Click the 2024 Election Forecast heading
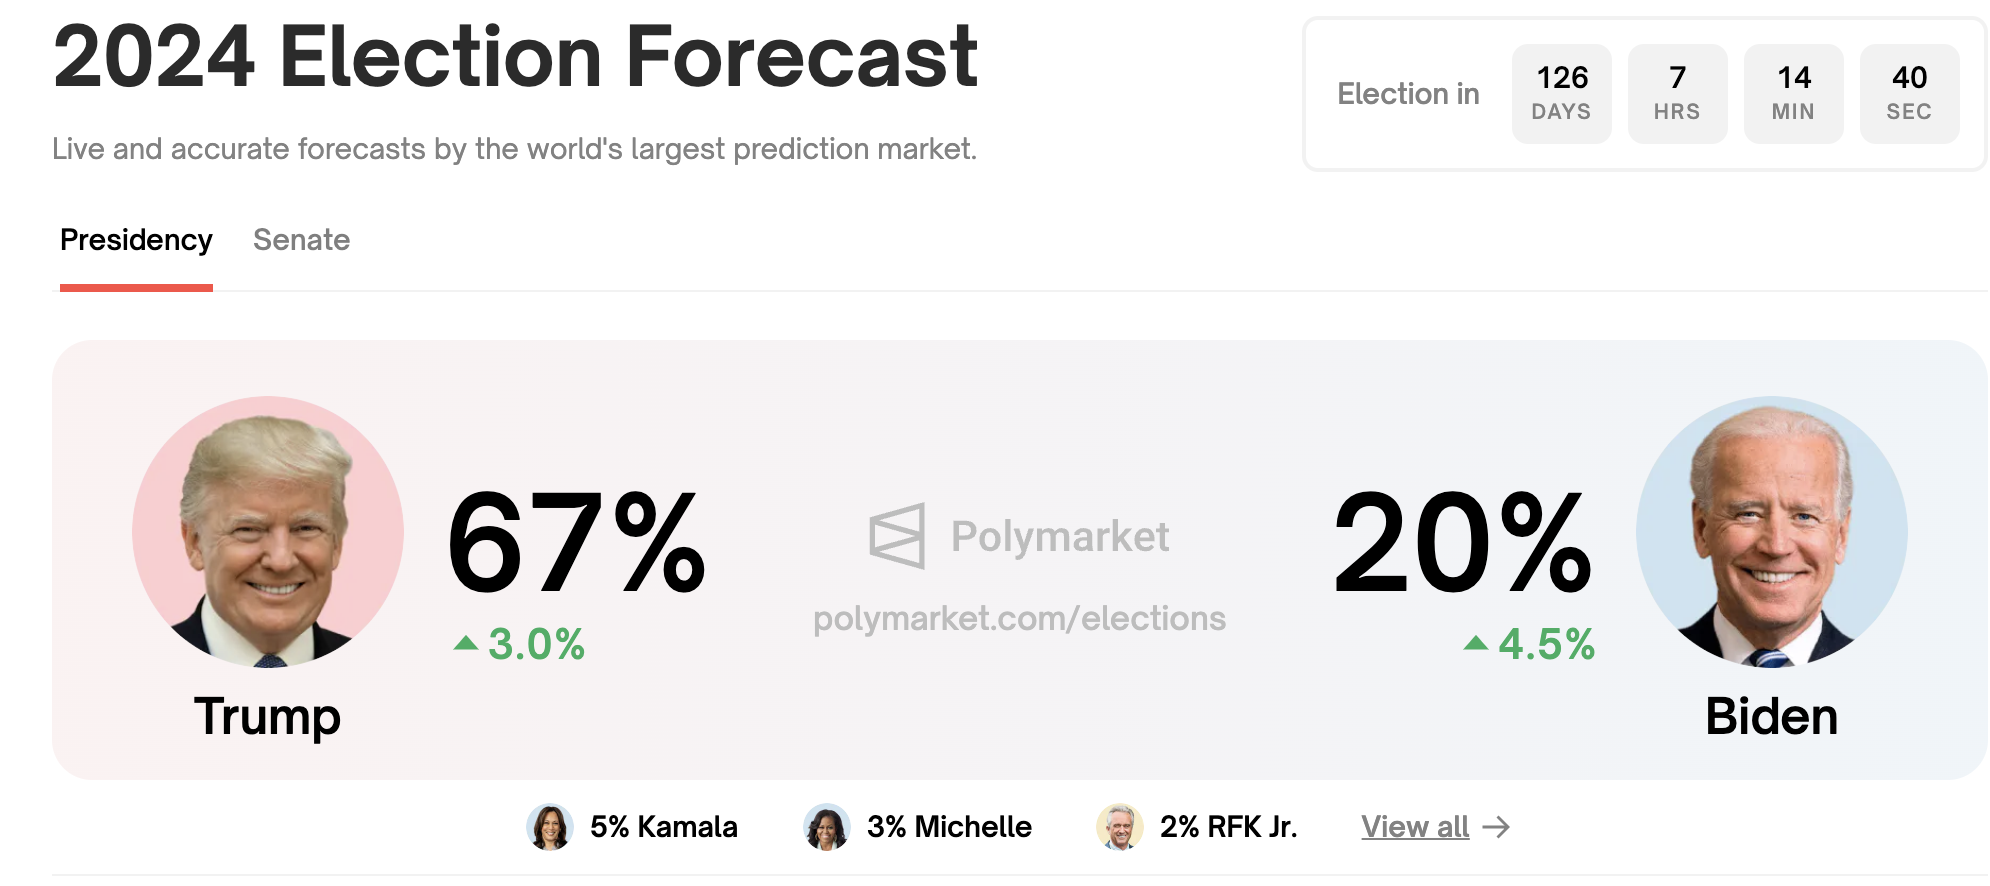This screenshot has width=1990, height=886. [515, 57]
